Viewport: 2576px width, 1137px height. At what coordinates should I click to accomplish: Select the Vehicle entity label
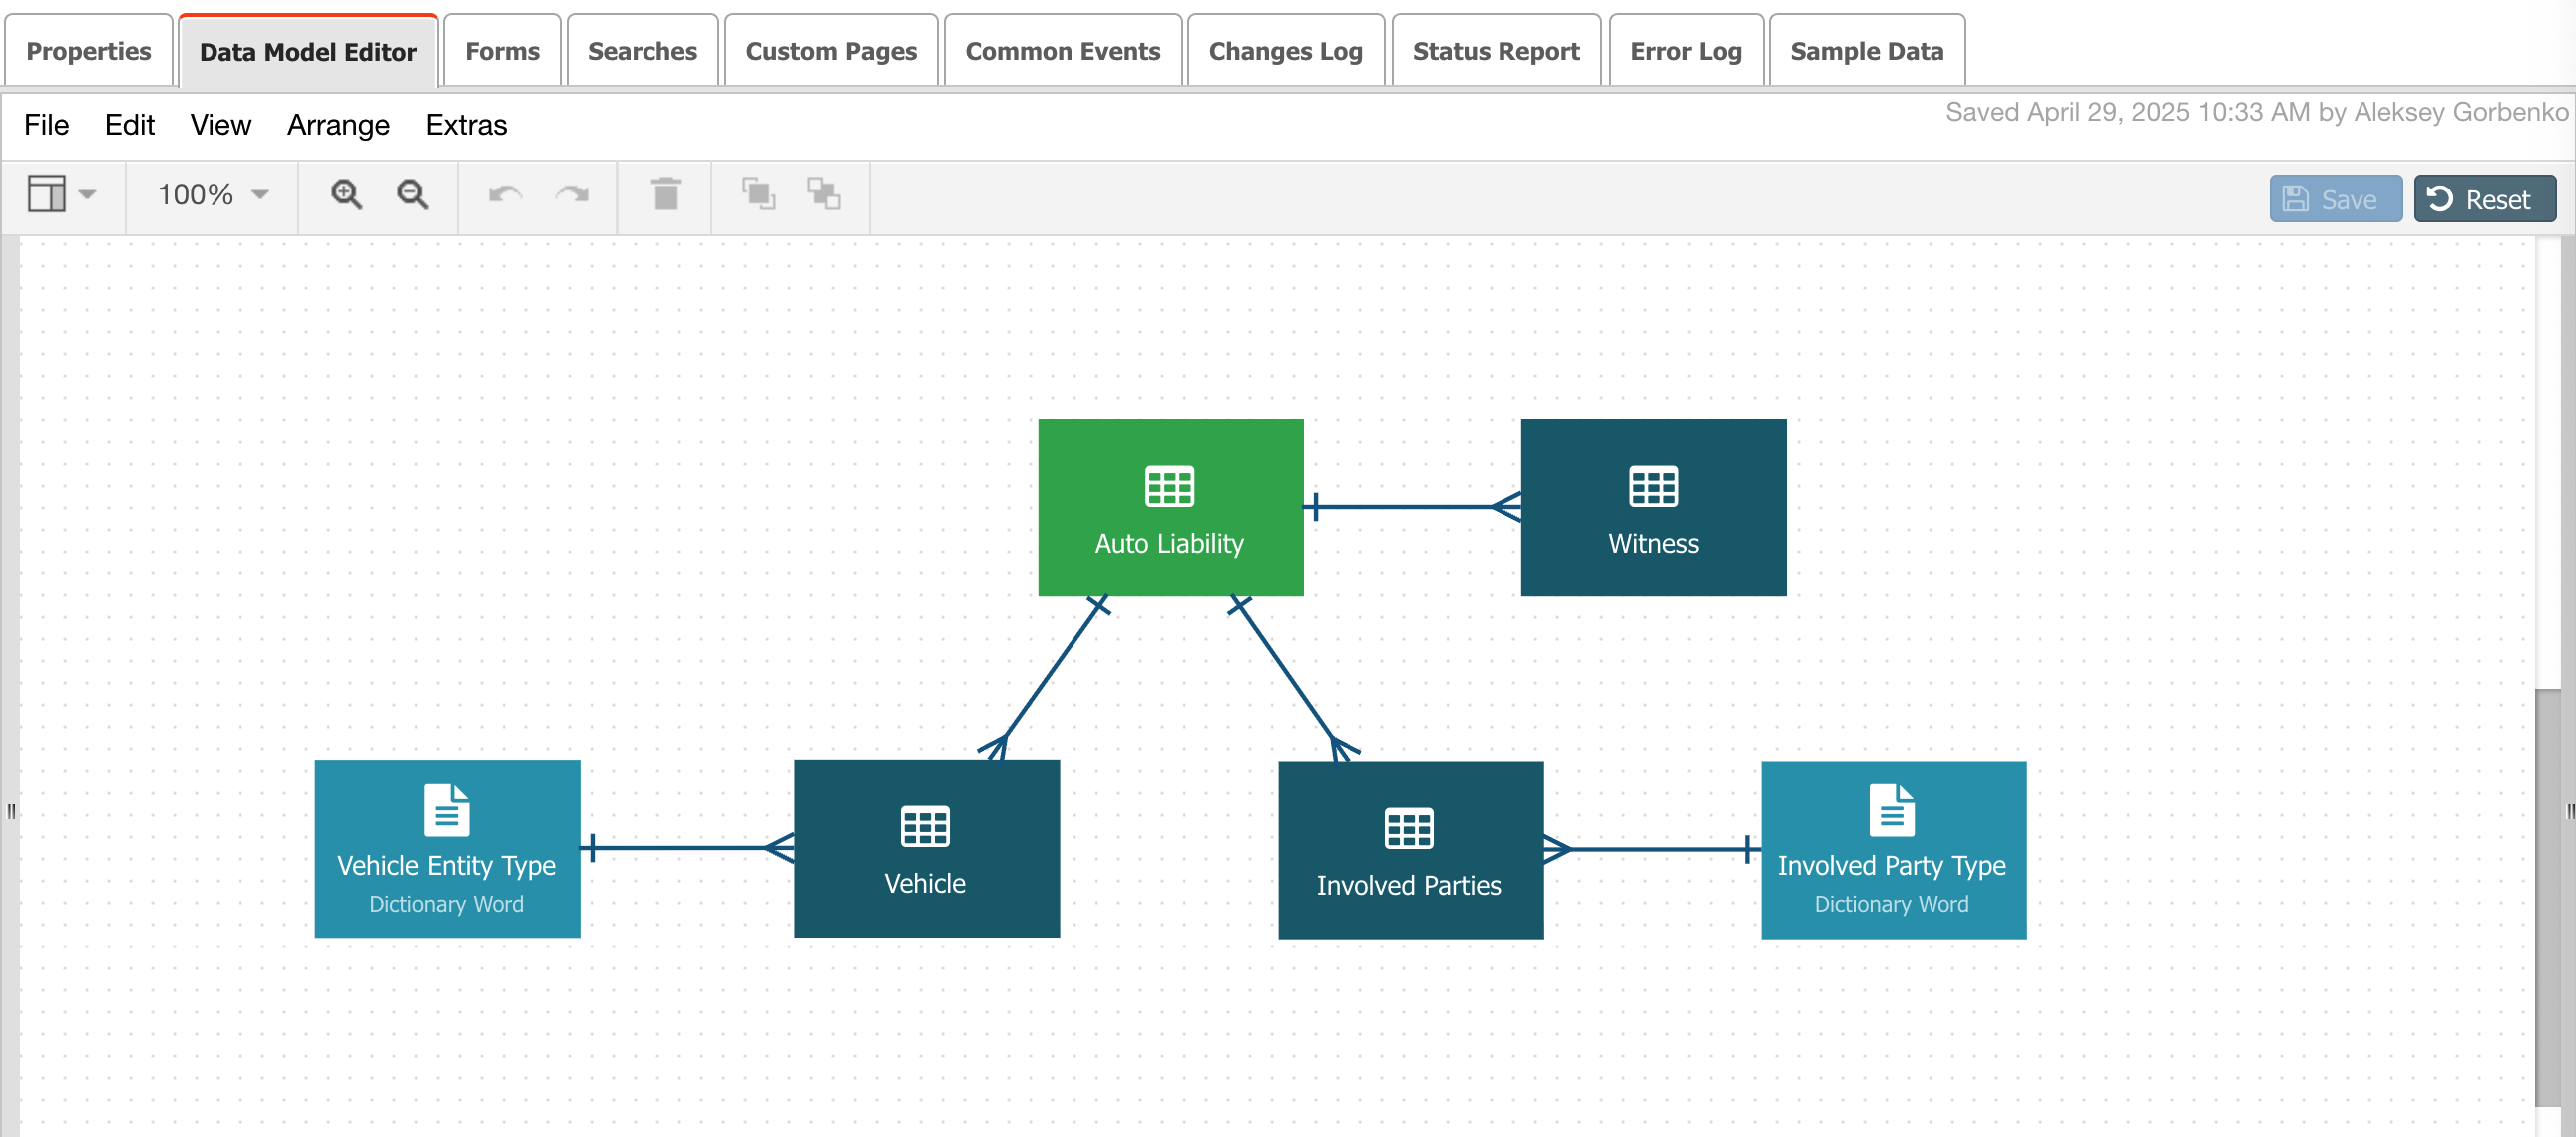point(925,883)
